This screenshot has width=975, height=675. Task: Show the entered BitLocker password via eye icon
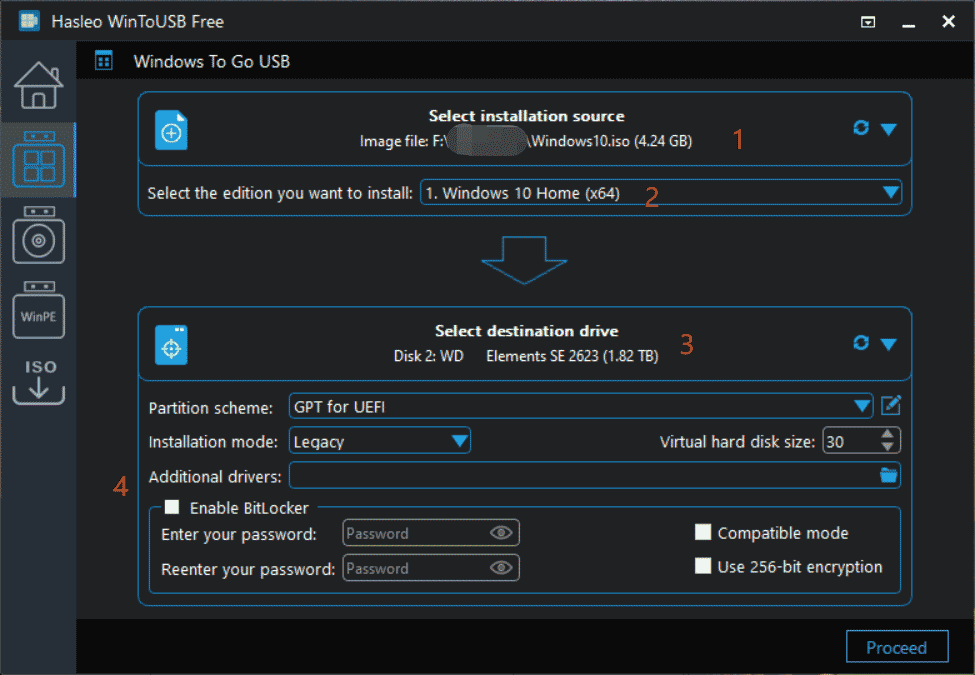point(501,532)
